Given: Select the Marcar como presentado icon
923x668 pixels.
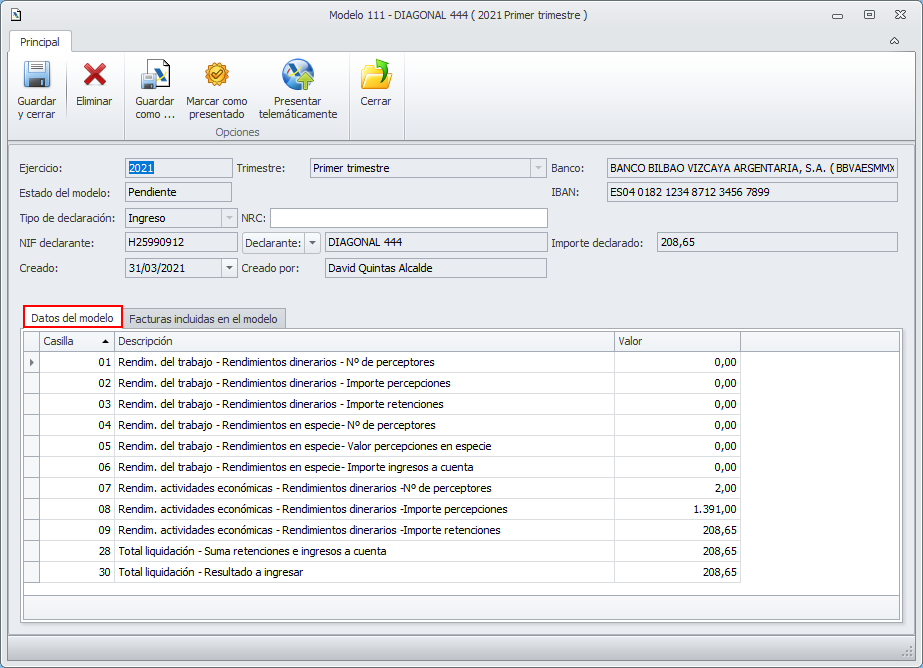Looking at the screenshot, I should pos(217,77).
